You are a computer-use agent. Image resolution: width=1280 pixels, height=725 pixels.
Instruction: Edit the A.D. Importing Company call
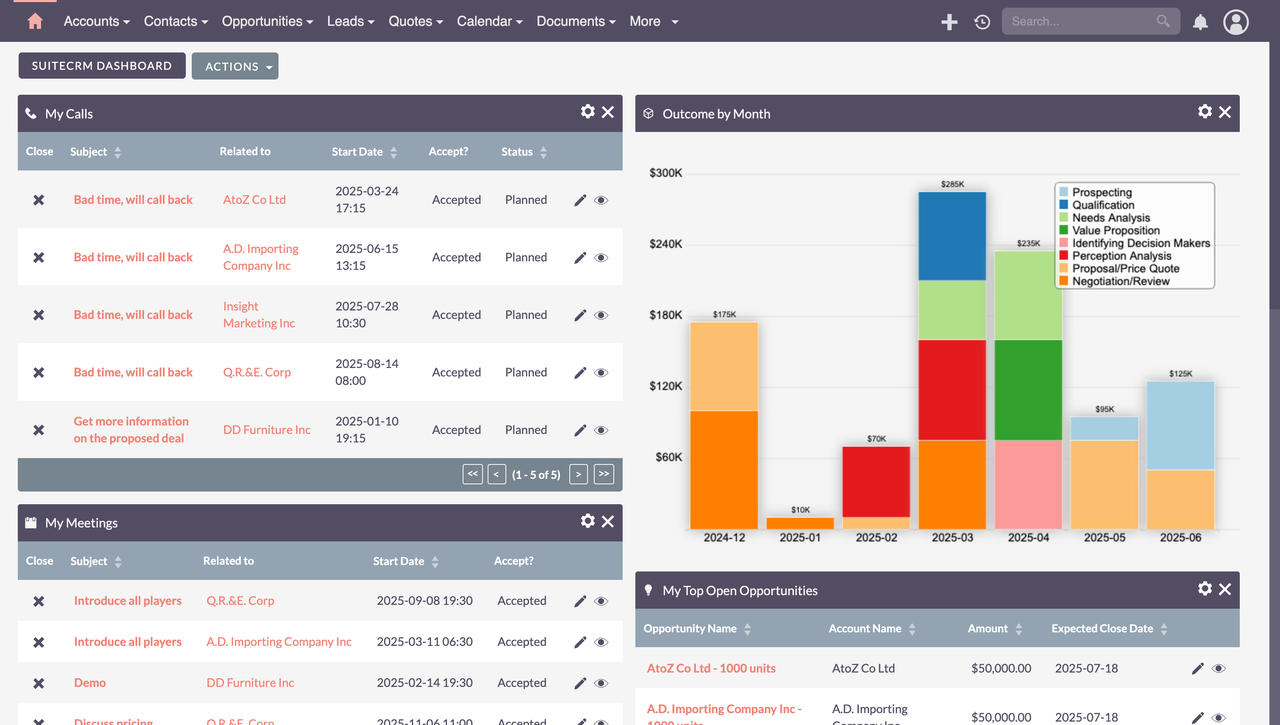(x=580, y=258)
